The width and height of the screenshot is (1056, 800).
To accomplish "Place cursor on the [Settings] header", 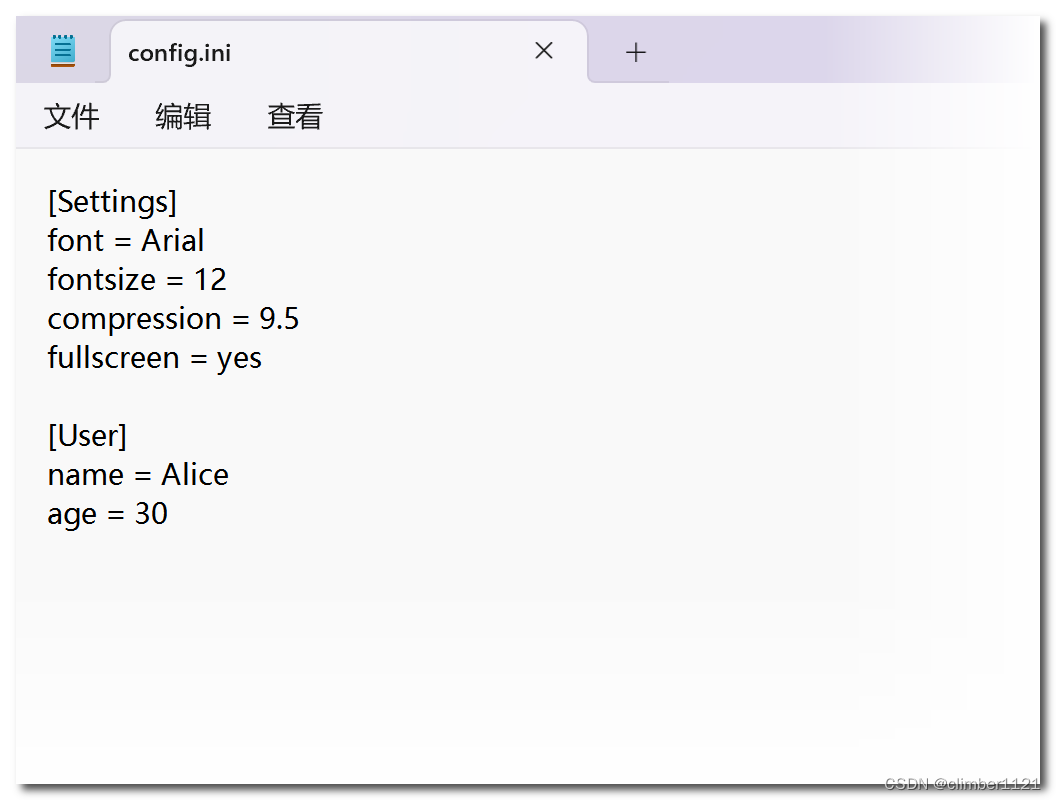I will [112, 202].
